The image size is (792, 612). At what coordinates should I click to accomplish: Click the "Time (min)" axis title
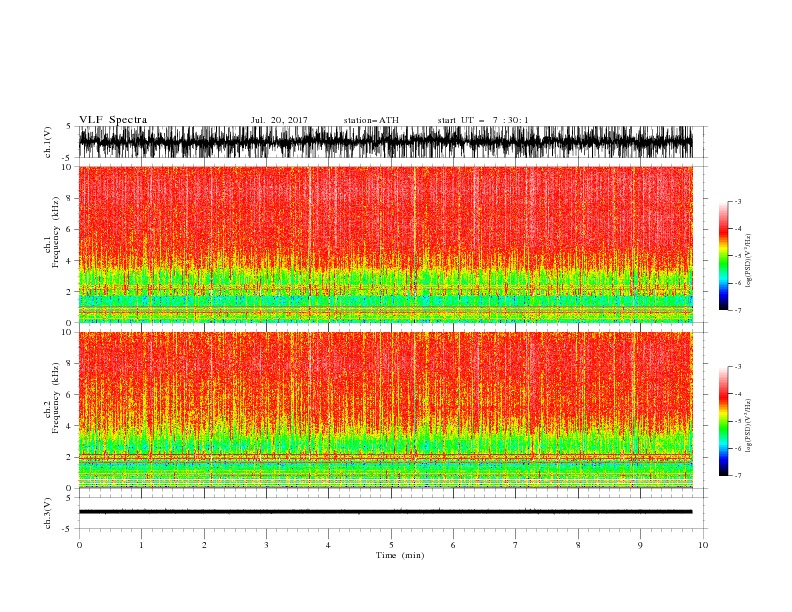tap(400, 555)
